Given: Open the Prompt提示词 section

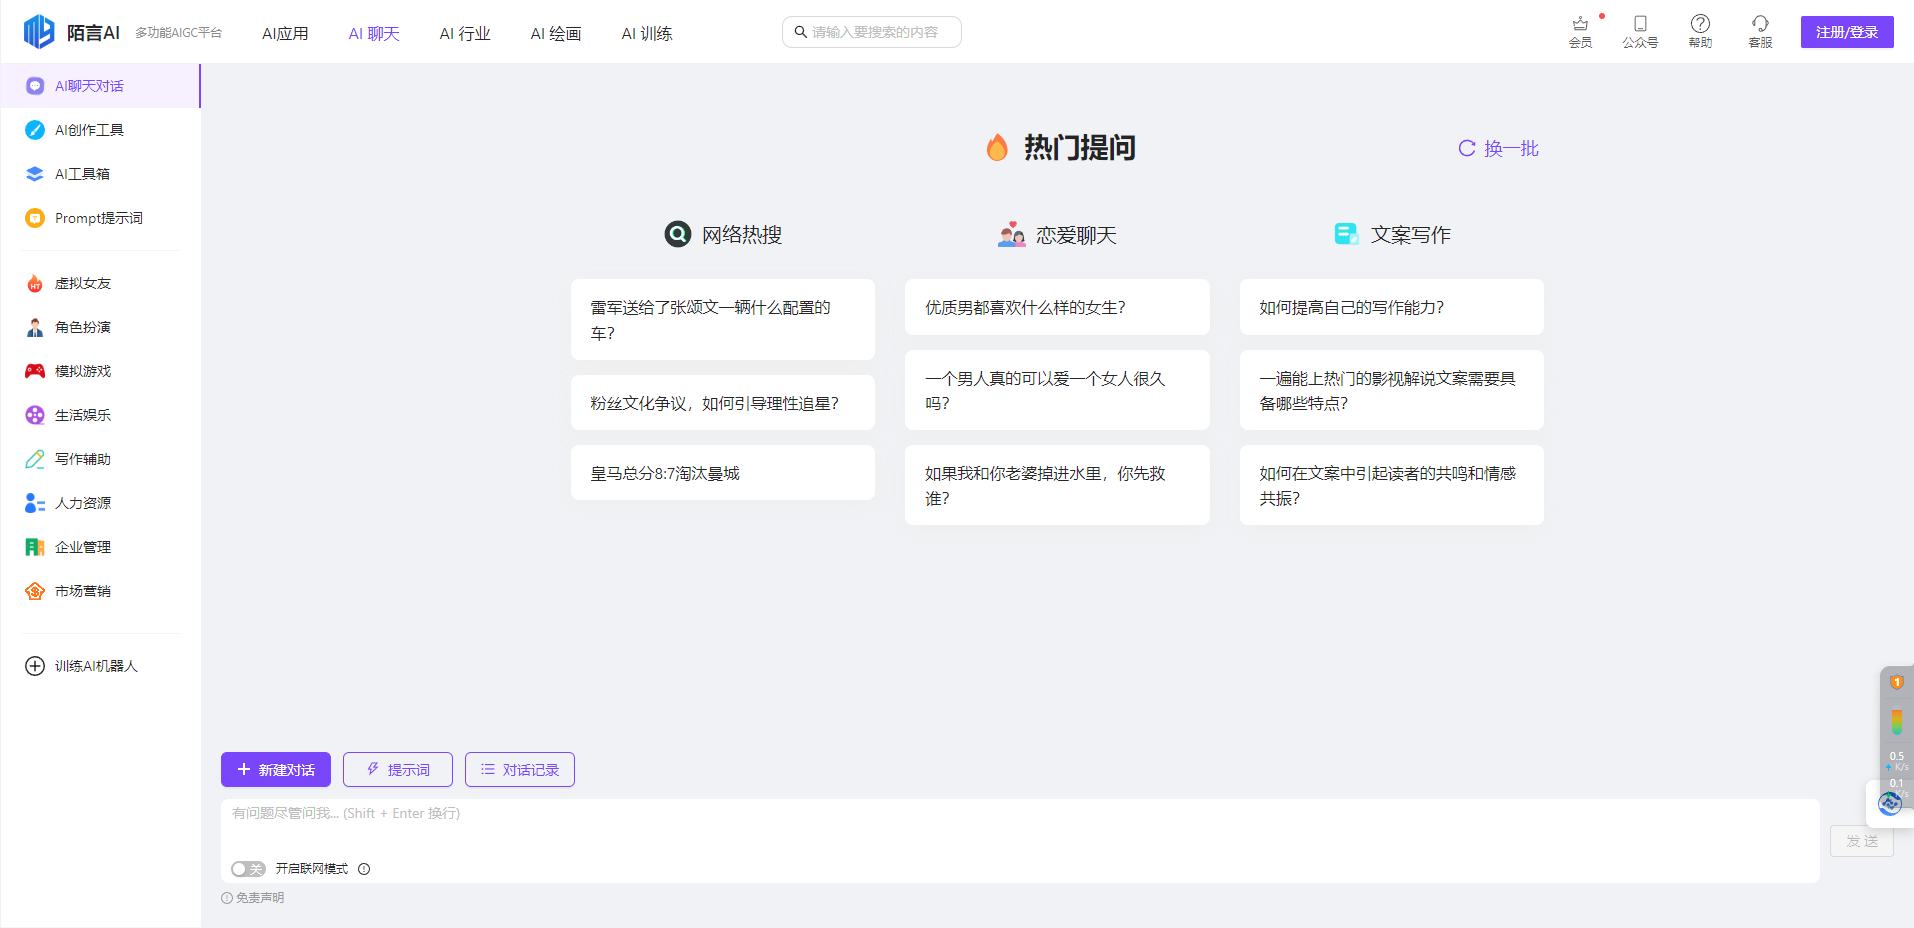Looking at the screenshot, I should [x=99, y=218].
